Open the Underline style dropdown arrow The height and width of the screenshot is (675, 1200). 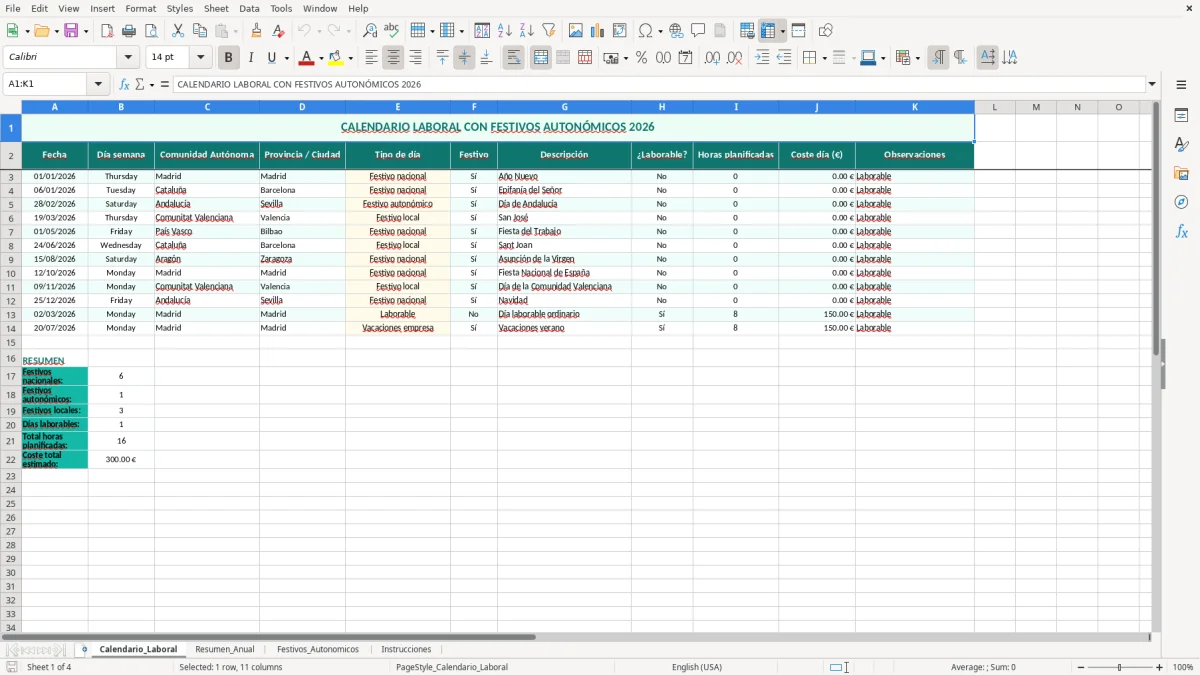tap(286, 58)
